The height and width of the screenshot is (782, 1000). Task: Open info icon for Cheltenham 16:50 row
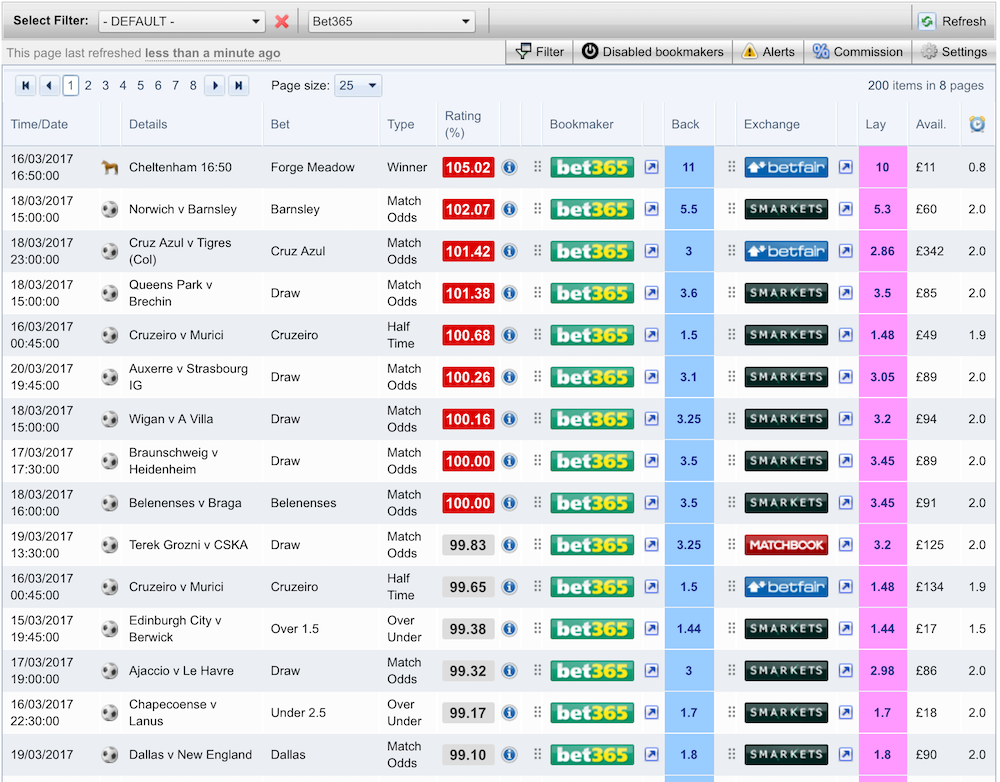pos(509,168)
